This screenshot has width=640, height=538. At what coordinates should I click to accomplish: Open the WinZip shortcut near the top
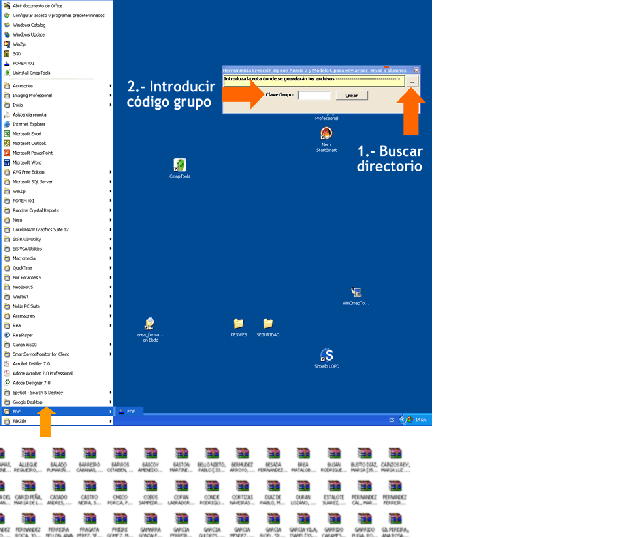pos(22,44)
